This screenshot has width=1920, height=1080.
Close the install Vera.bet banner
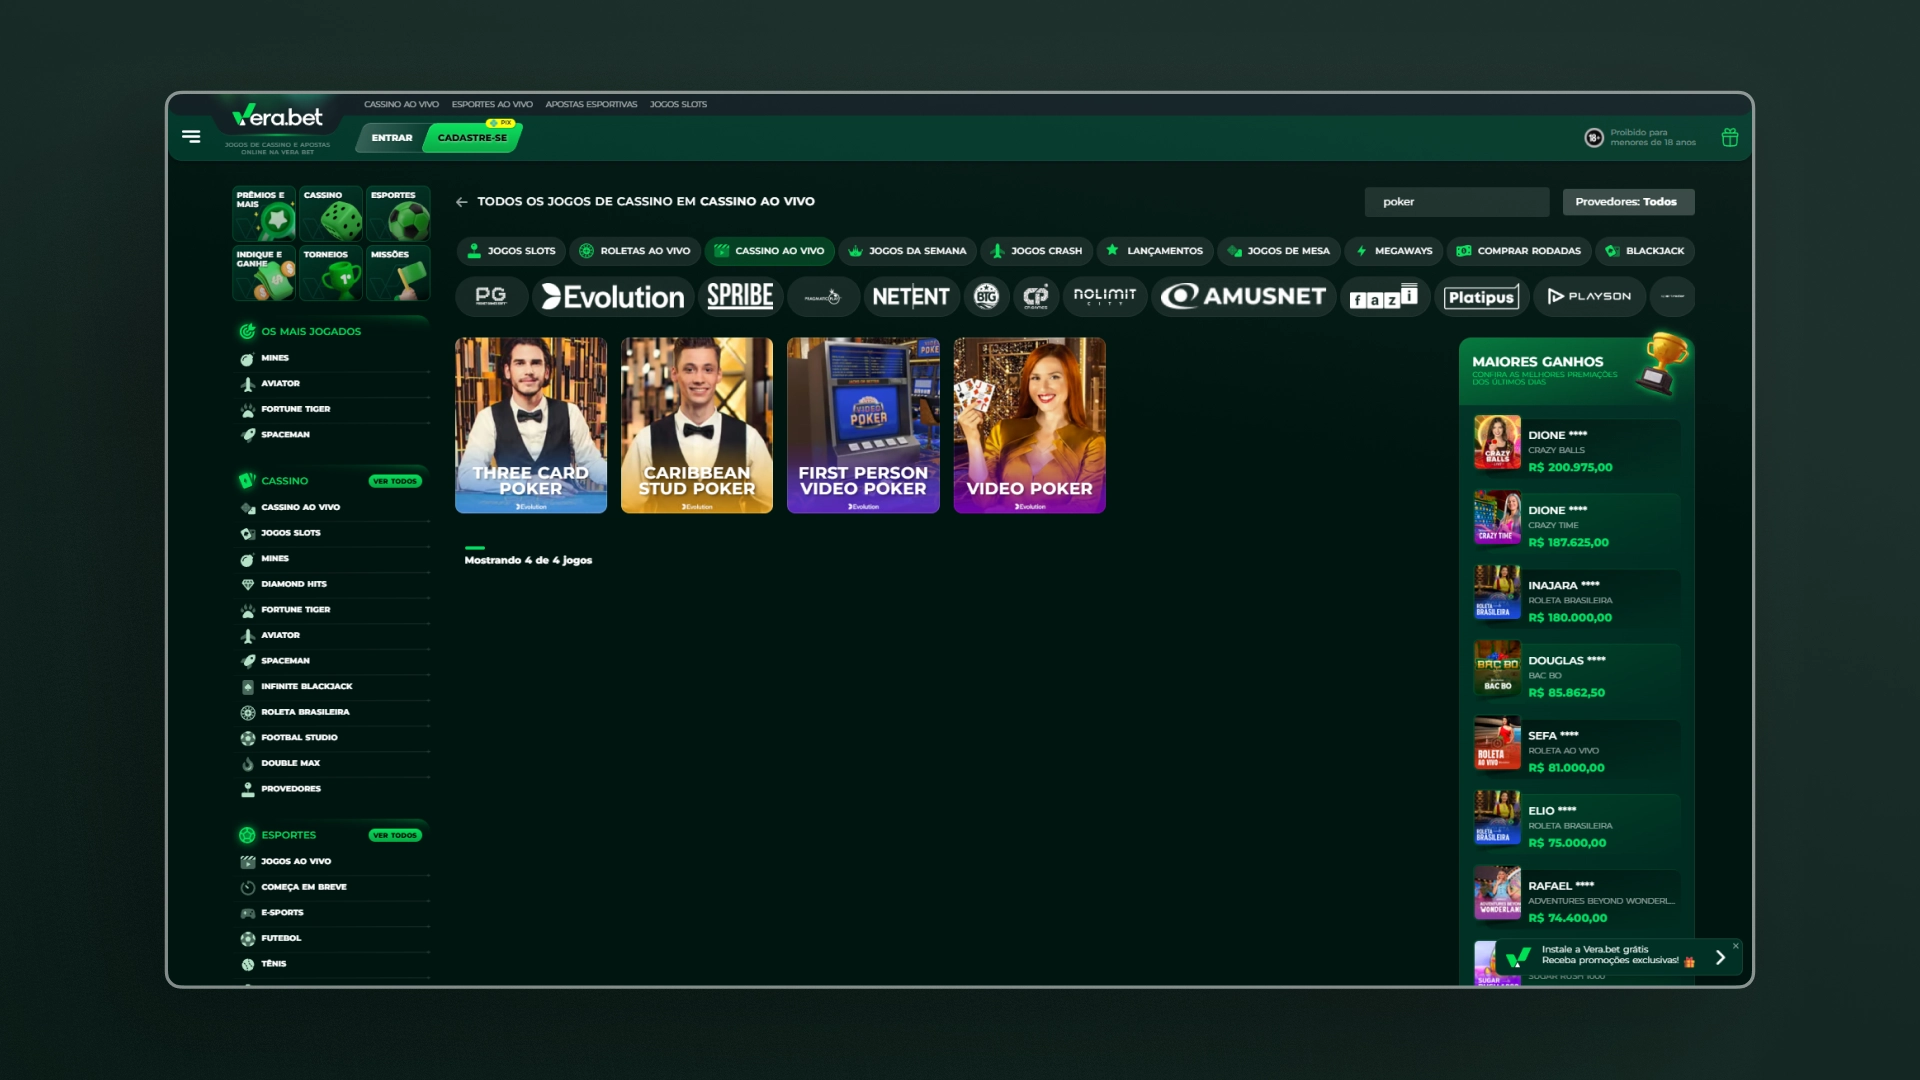pyautogui.click(x=1736, y=946)
